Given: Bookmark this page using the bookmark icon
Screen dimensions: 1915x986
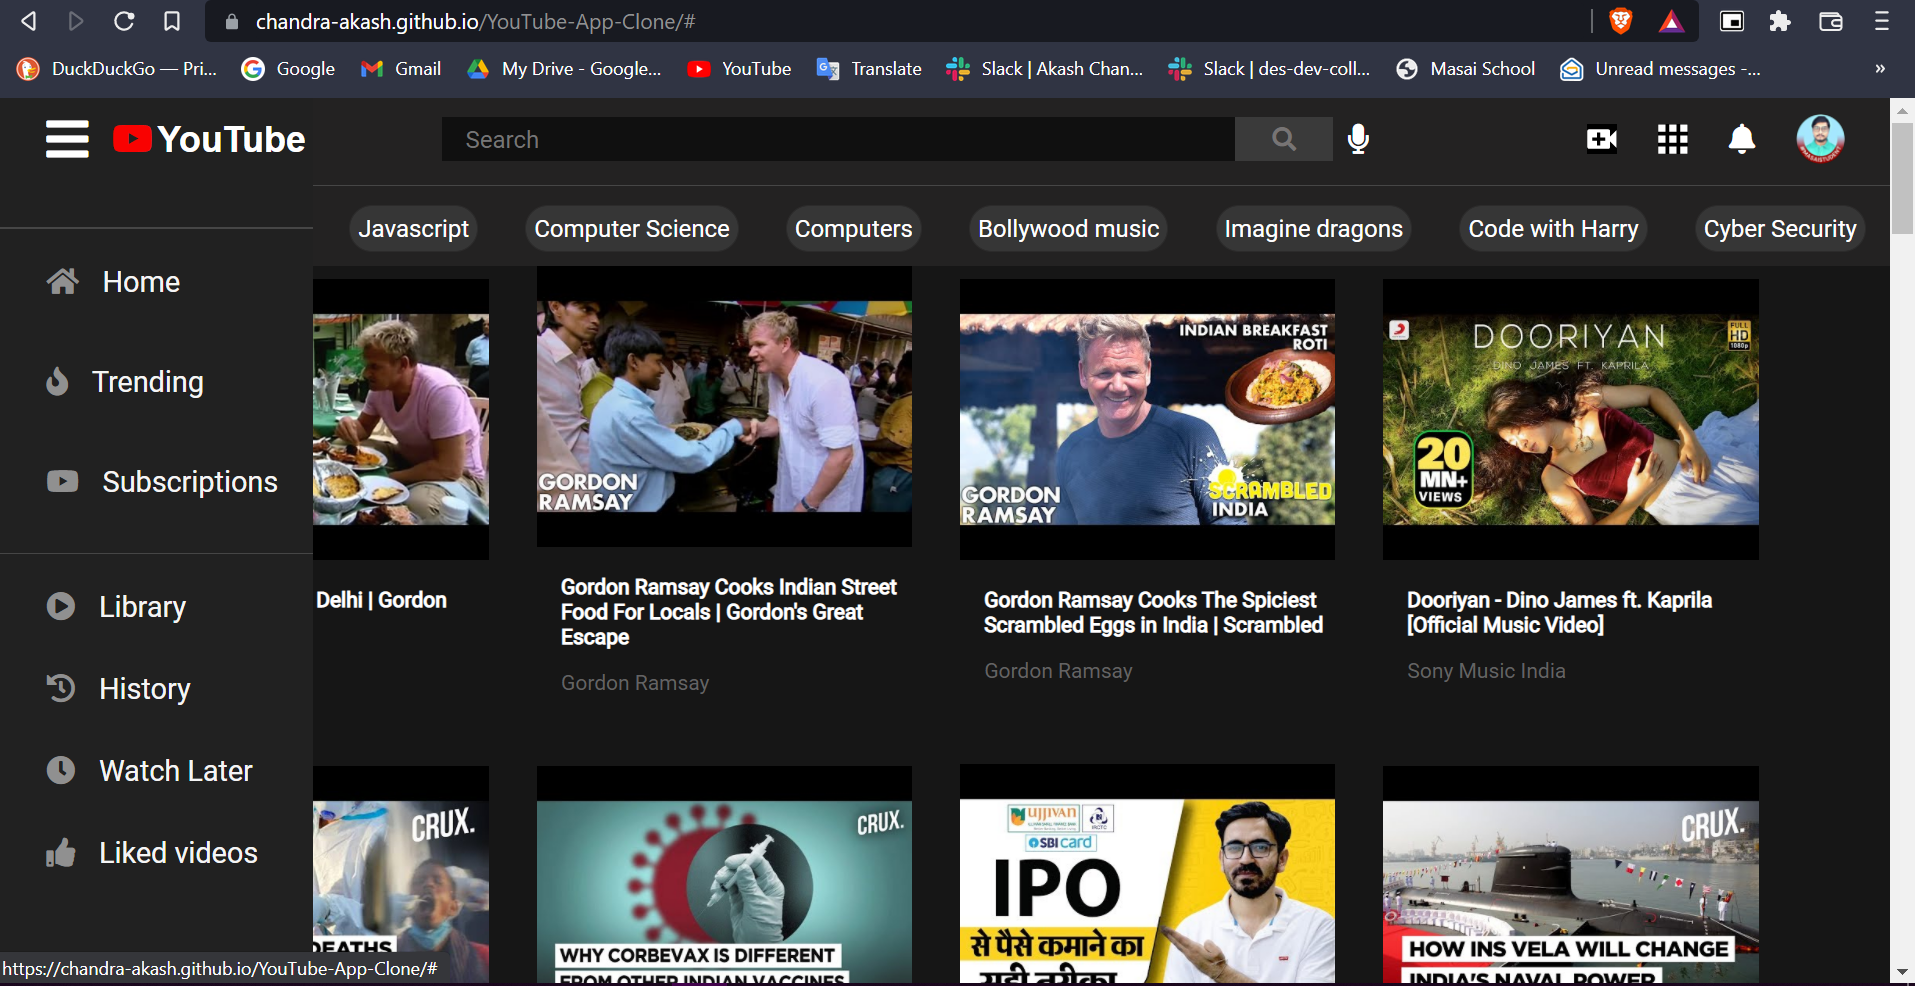Looking at the screenshot, I should [x=172, y=21].
